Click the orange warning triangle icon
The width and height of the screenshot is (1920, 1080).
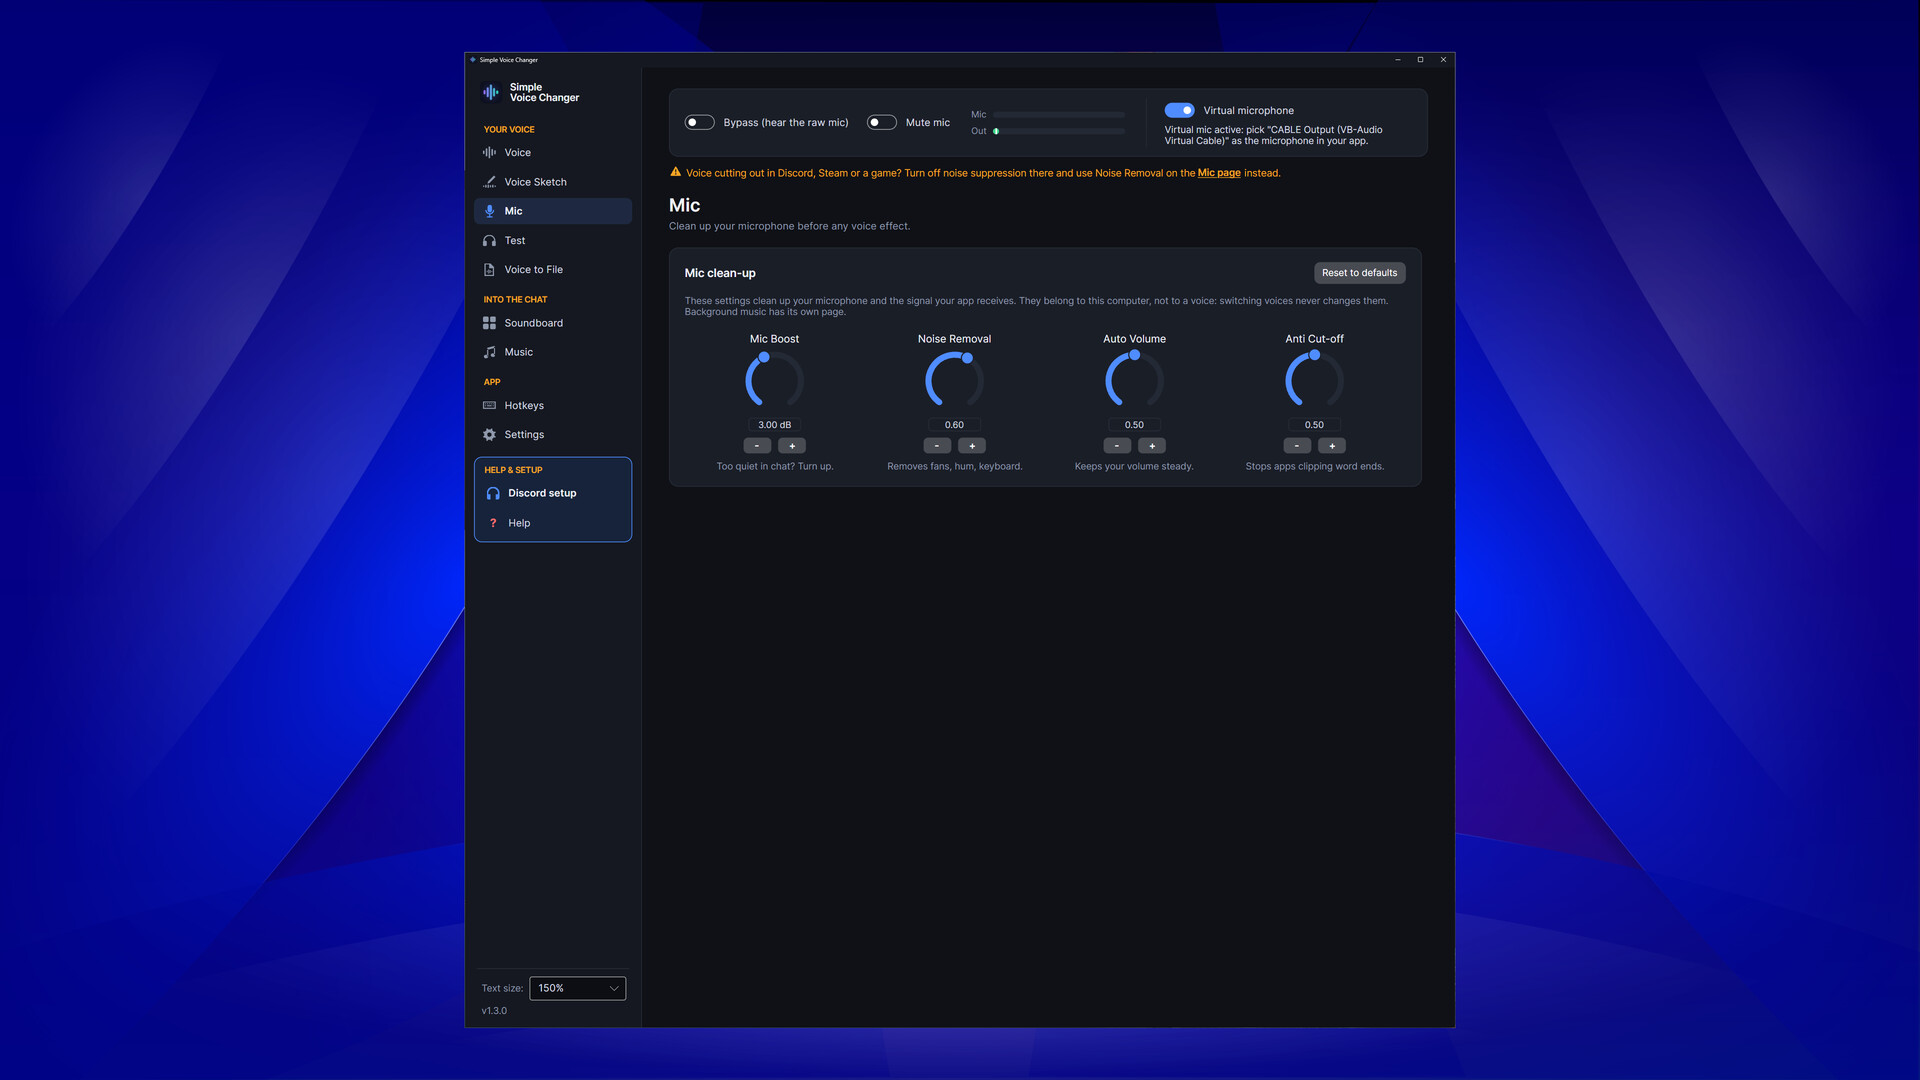[x=675, y=172]
